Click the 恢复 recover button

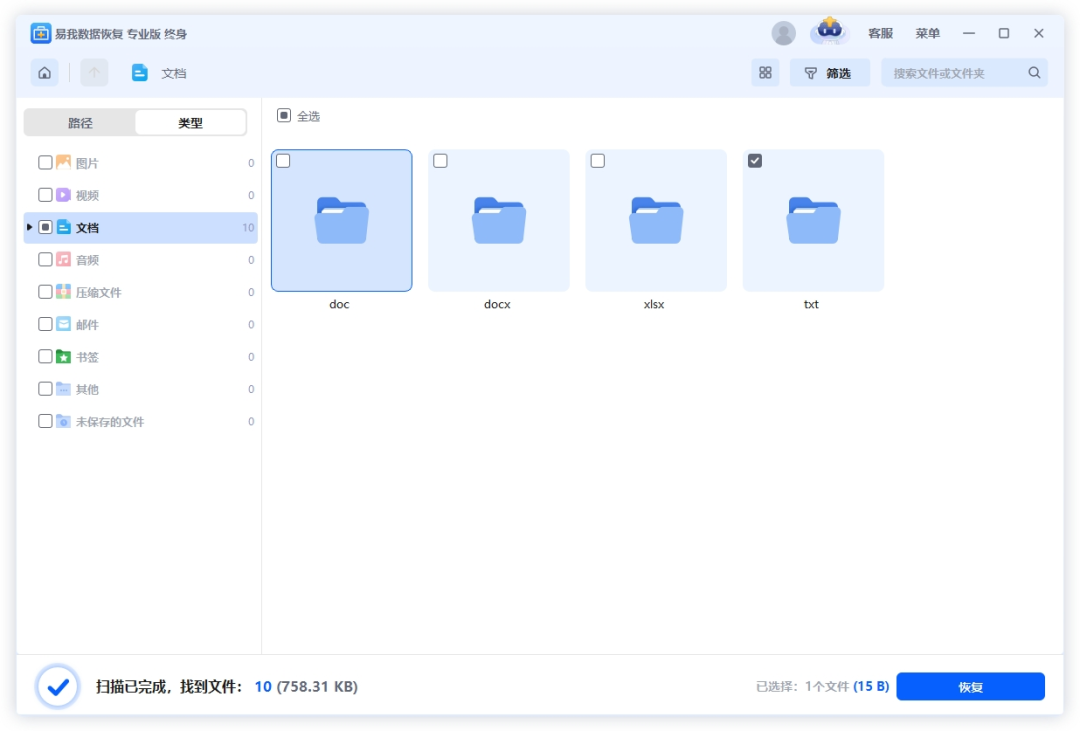pos(970,686)
